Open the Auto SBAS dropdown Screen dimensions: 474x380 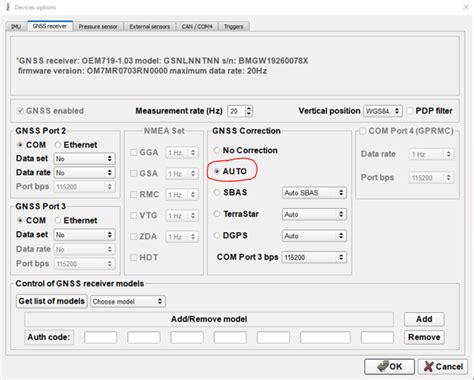[314, 193]
